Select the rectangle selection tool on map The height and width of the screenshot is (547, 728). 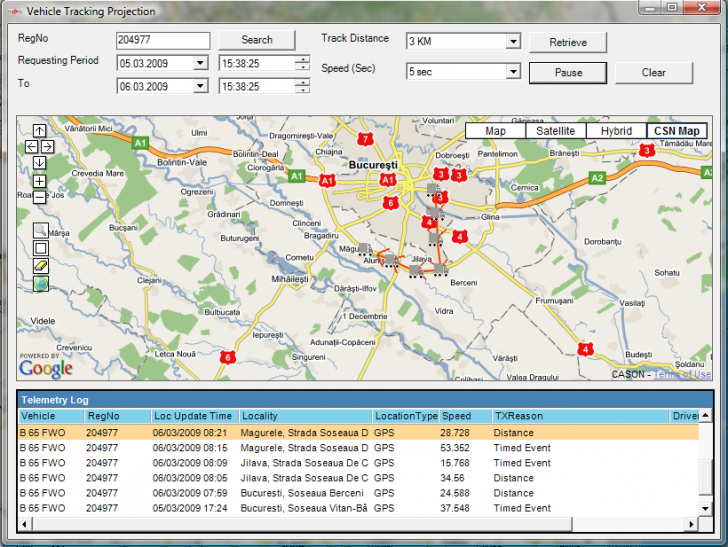(41, 248)
